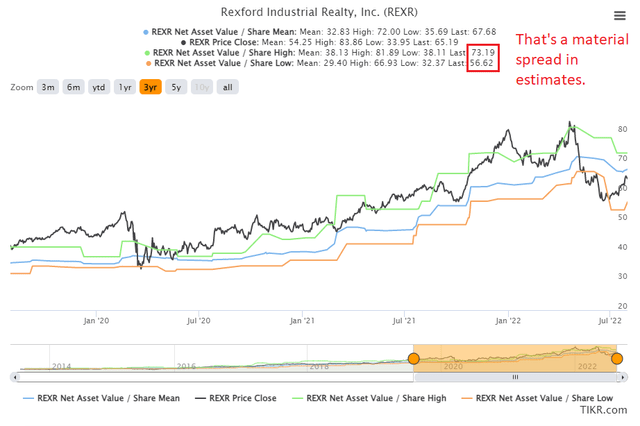Image resolution: width=640 pixels, height=426 pixels.
Task: Switch zoom to 1yr
Action: tap(125, 87)
